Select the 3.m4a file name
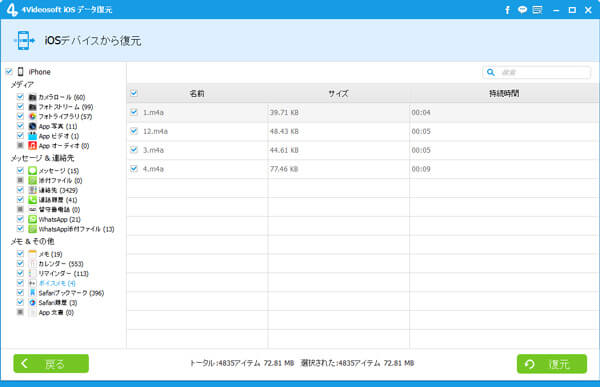 point(153,150)
